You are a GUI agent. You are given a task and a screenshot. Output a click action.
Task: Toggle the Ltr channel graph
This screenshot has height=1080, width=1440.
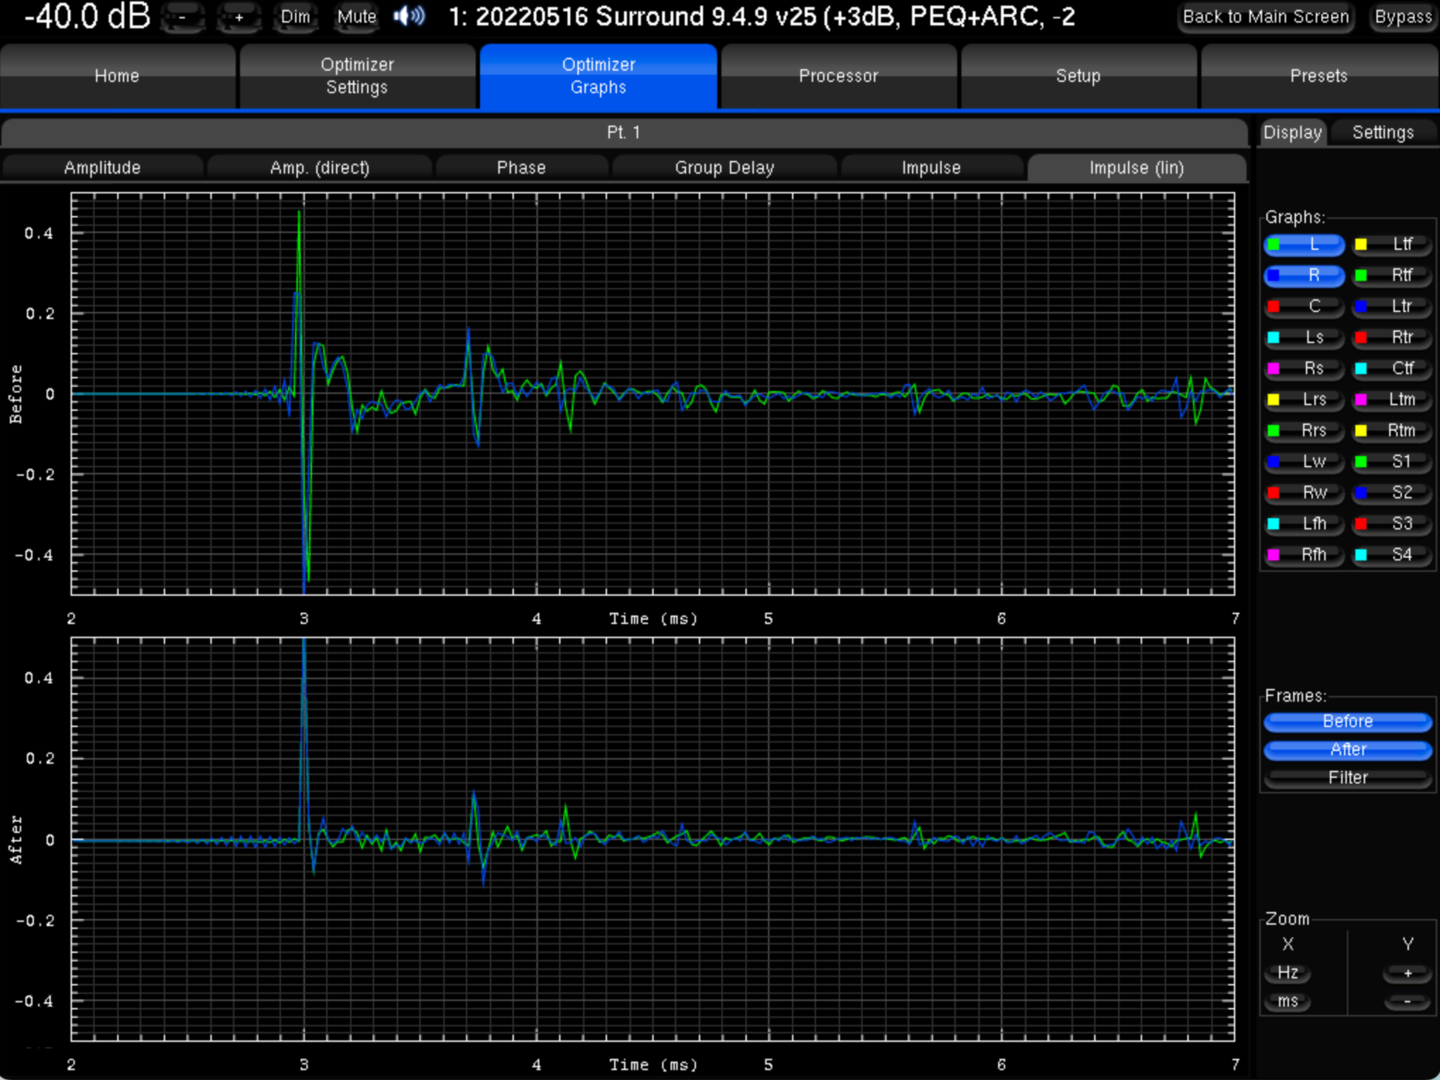pos(1392,307)
